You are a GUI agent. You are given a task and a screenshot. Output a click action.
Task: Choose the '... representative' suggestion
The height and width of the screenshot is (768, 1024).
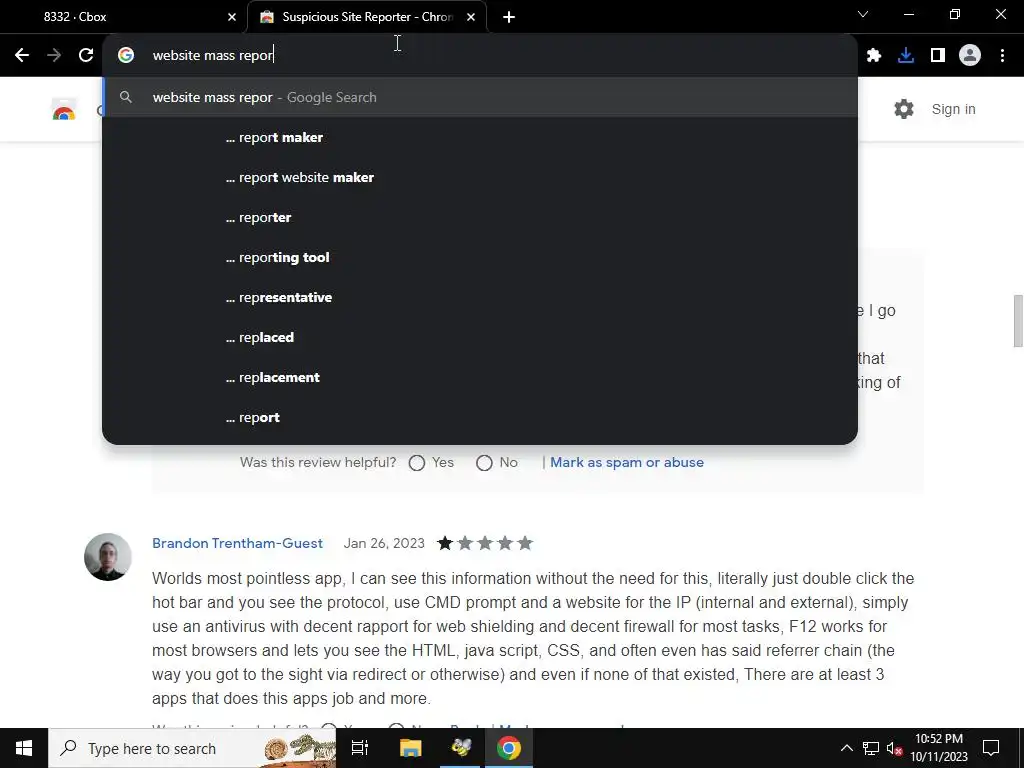(480, 297)
